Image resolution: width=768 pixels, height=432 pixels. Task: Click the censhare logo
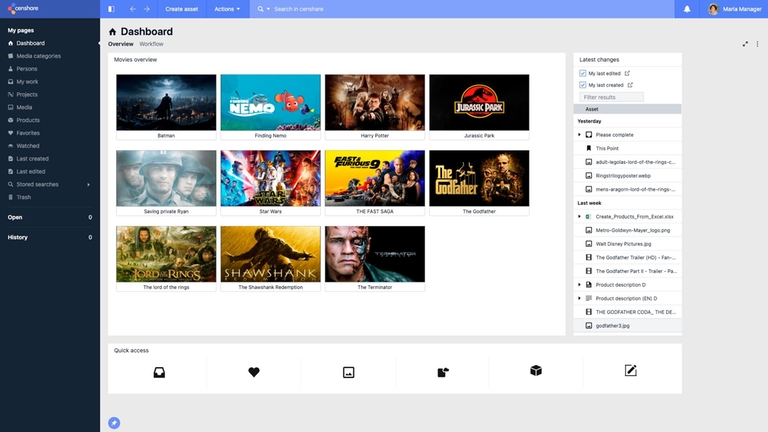(x=23, y=8)
